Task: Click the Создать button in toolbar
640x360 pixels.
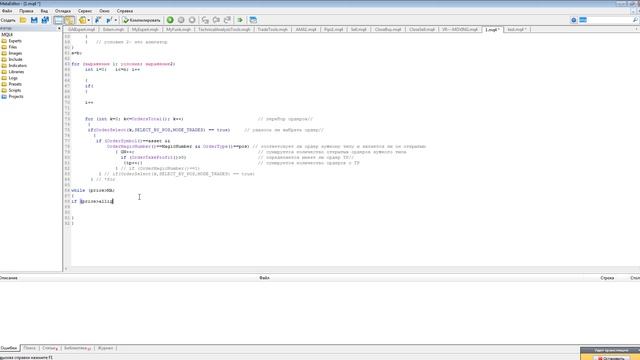Action: point(8,20)
